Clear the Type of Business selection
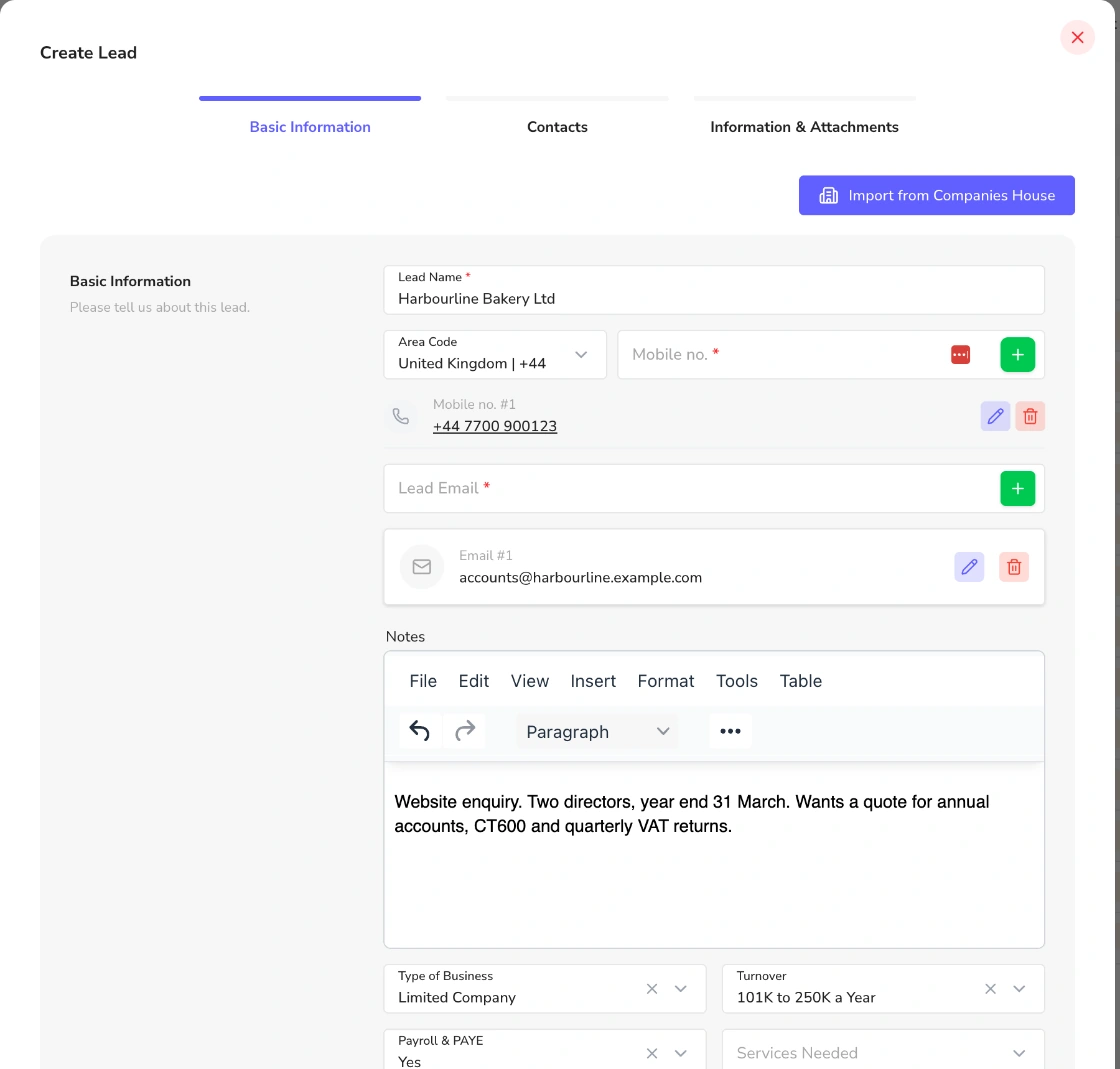The width and height of the screenshot is (1120, 1069). [651, 989]
